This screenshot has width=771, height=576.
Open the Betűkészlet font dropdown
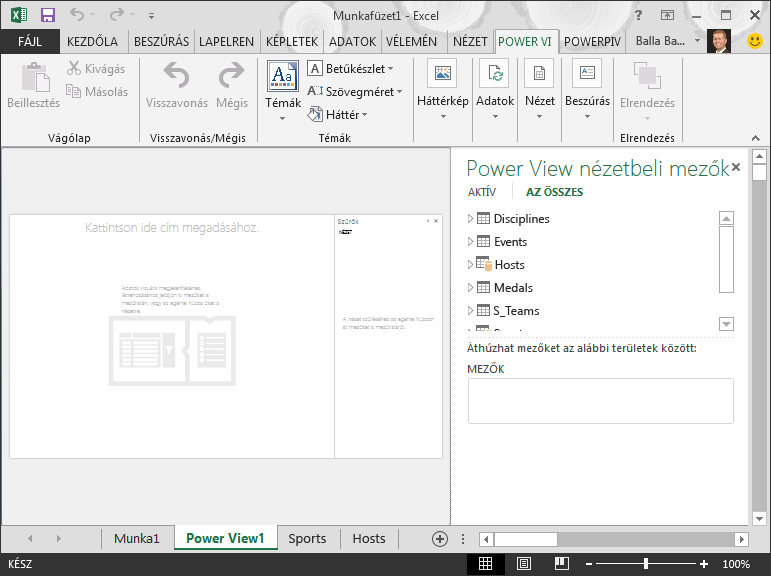pyautogui.click(x=350, y=68)
